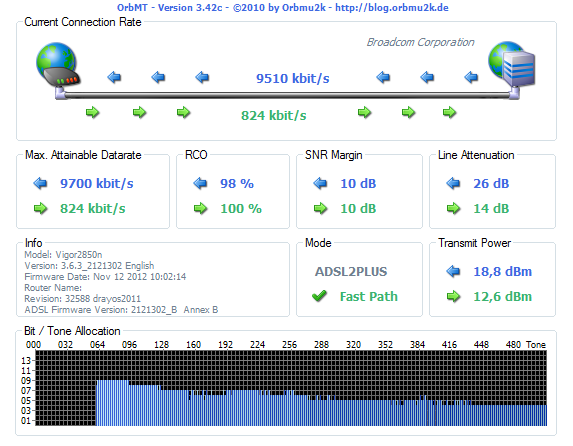Click the router modem globe icon
This screenshot has width=573, height=446.
point(57,65)
